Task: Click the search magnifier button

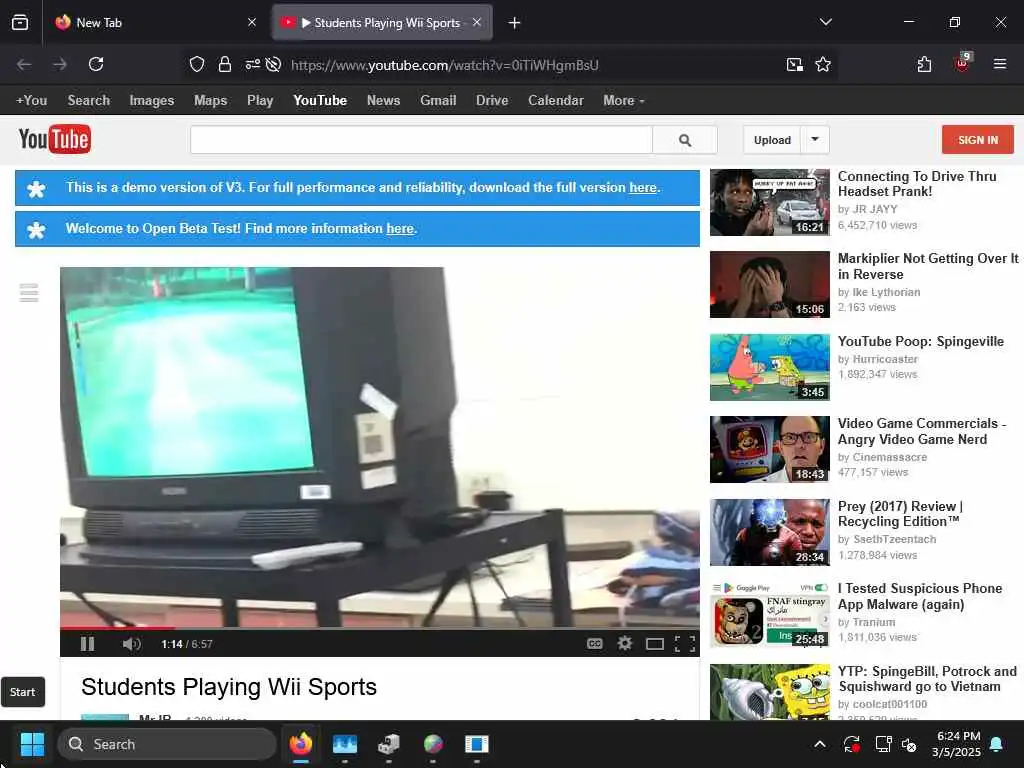Action: [685, 140]
